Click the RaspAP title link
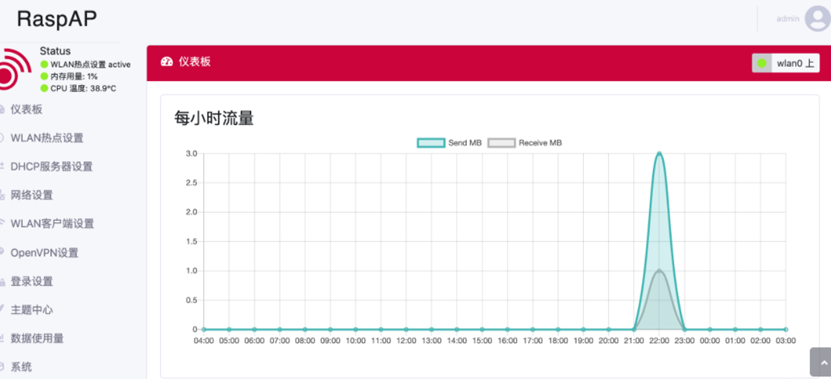The height and width of the screenshot is (379, 831). 57,19
